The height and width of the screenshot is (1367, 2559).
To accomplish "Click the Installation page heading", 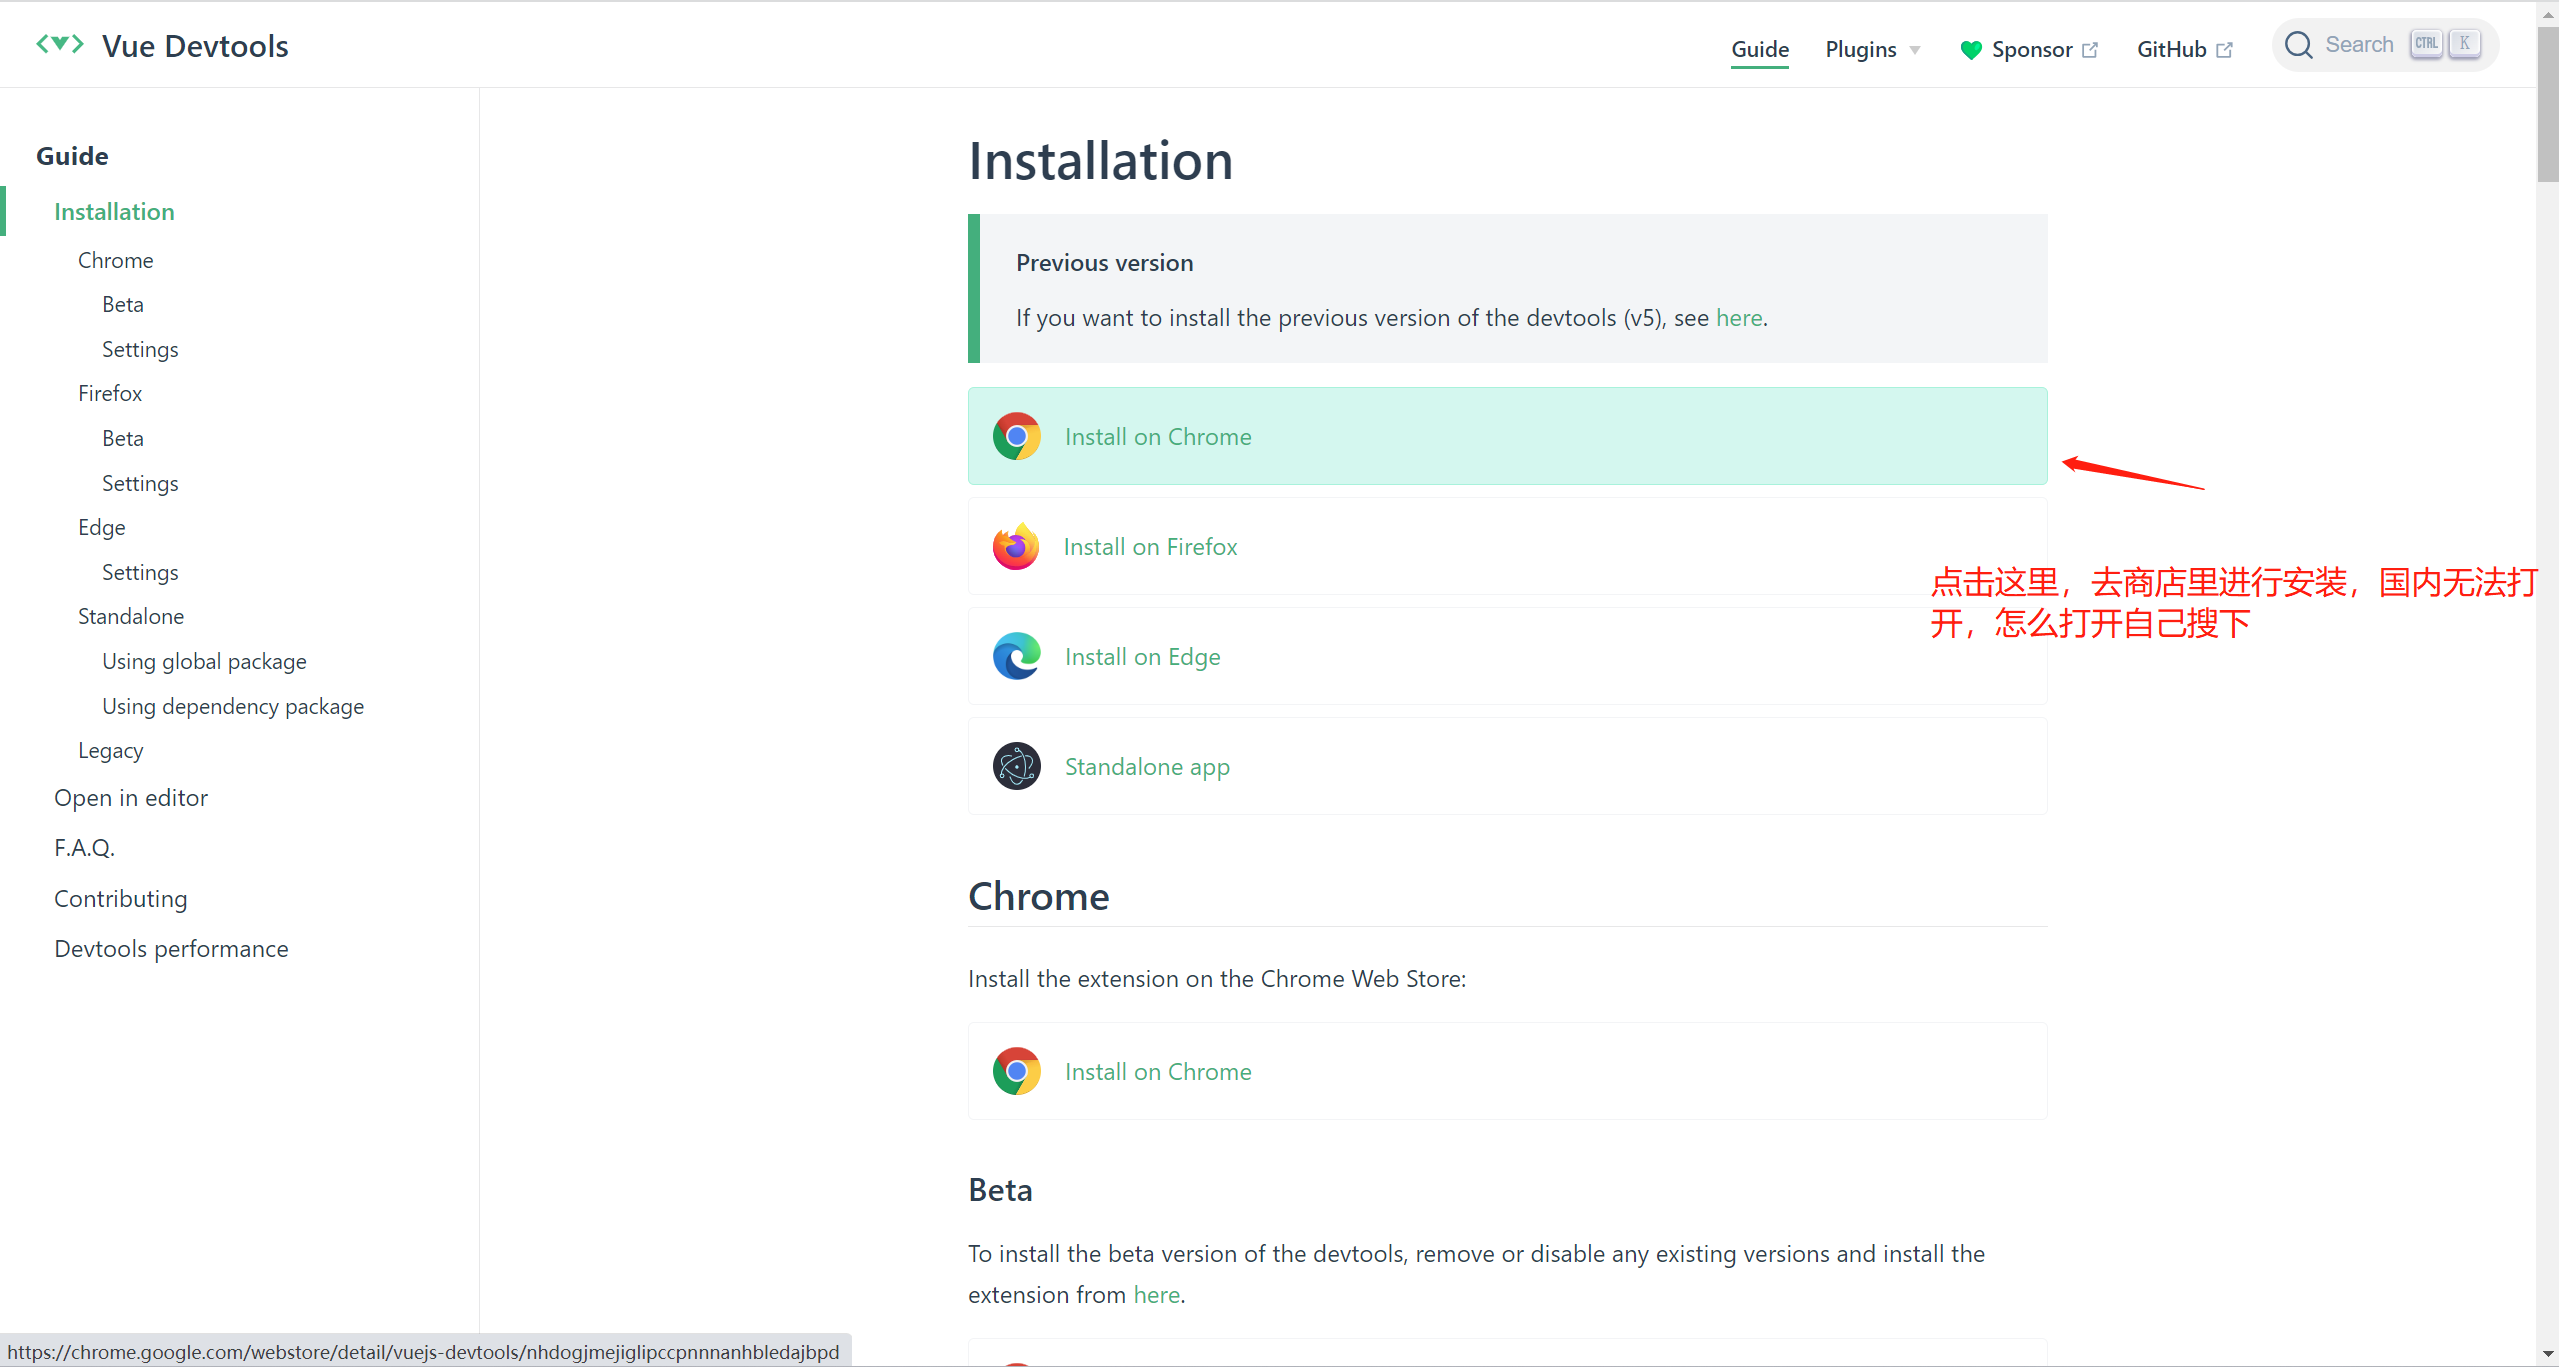I will (1100, 161).
